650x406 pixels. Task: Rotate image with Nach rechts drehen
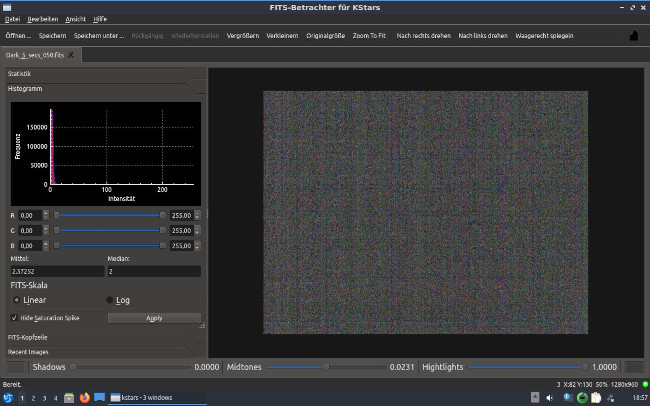[x=422, y=35]
